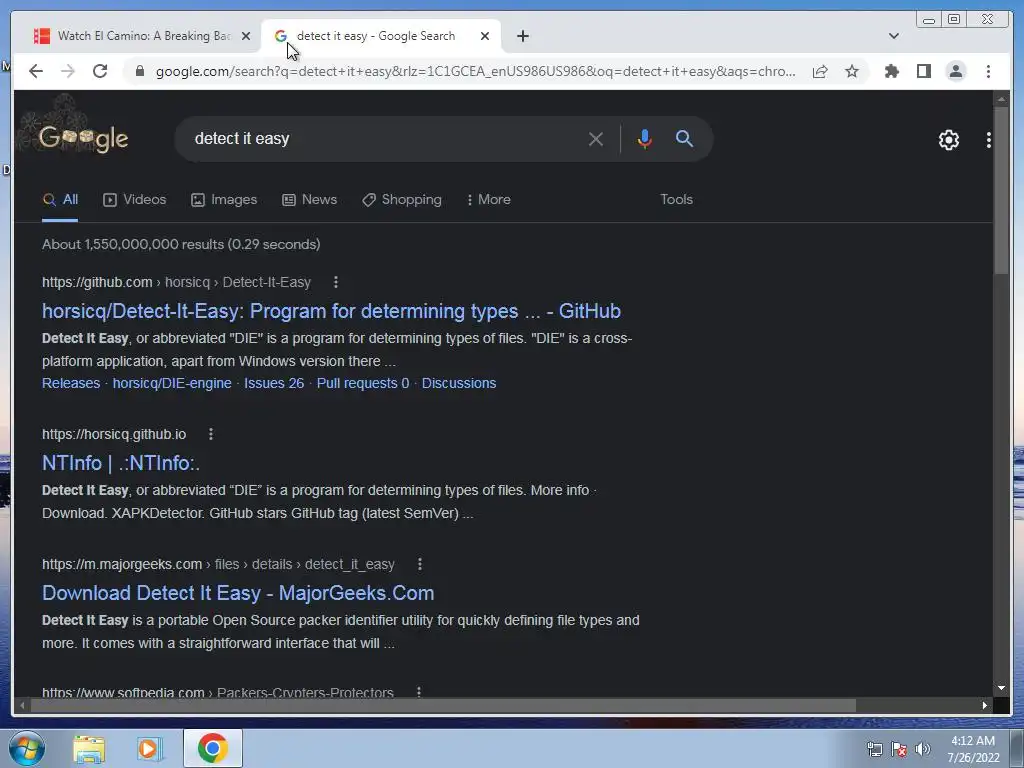Open Google apps dots at top right
The image size is (1024, 768).
pos(989,140)
